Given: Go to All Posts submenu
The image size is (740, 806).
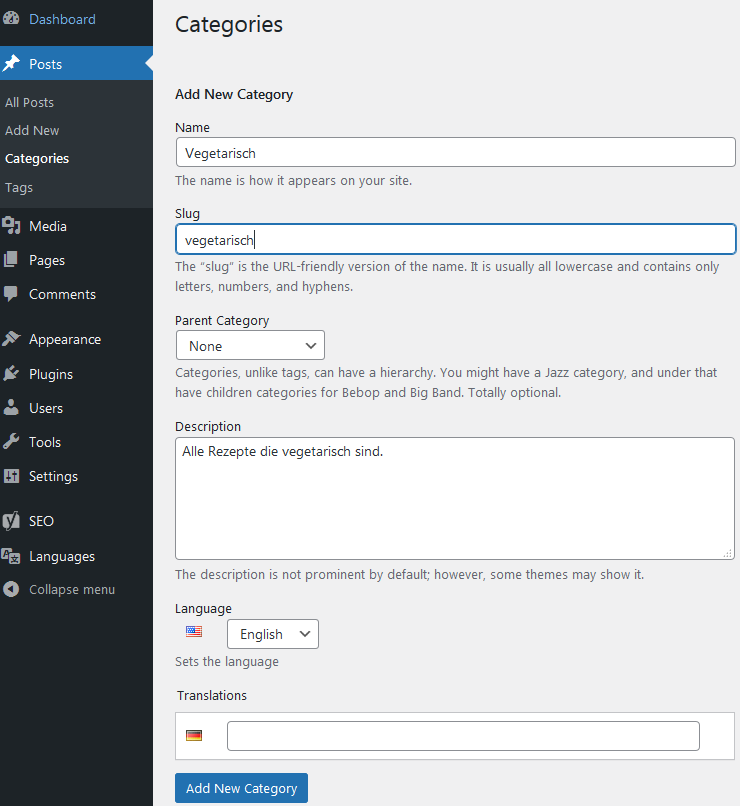Looking at the screenshot, I should [x=29, y=102].
